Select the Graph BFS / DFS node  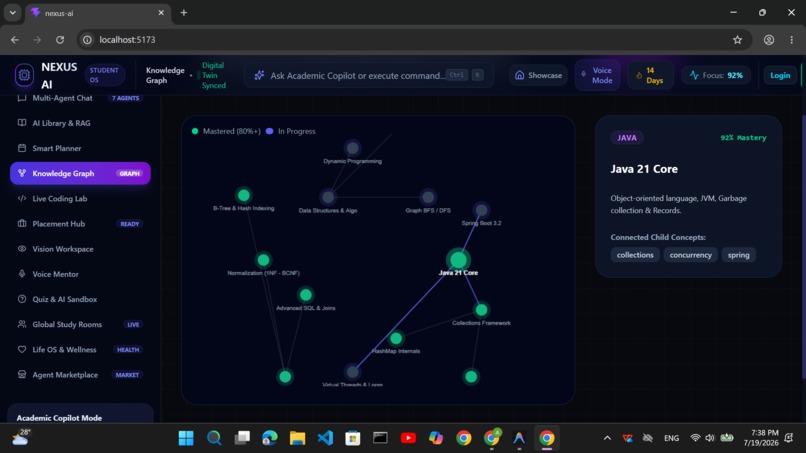pos(428,196)
